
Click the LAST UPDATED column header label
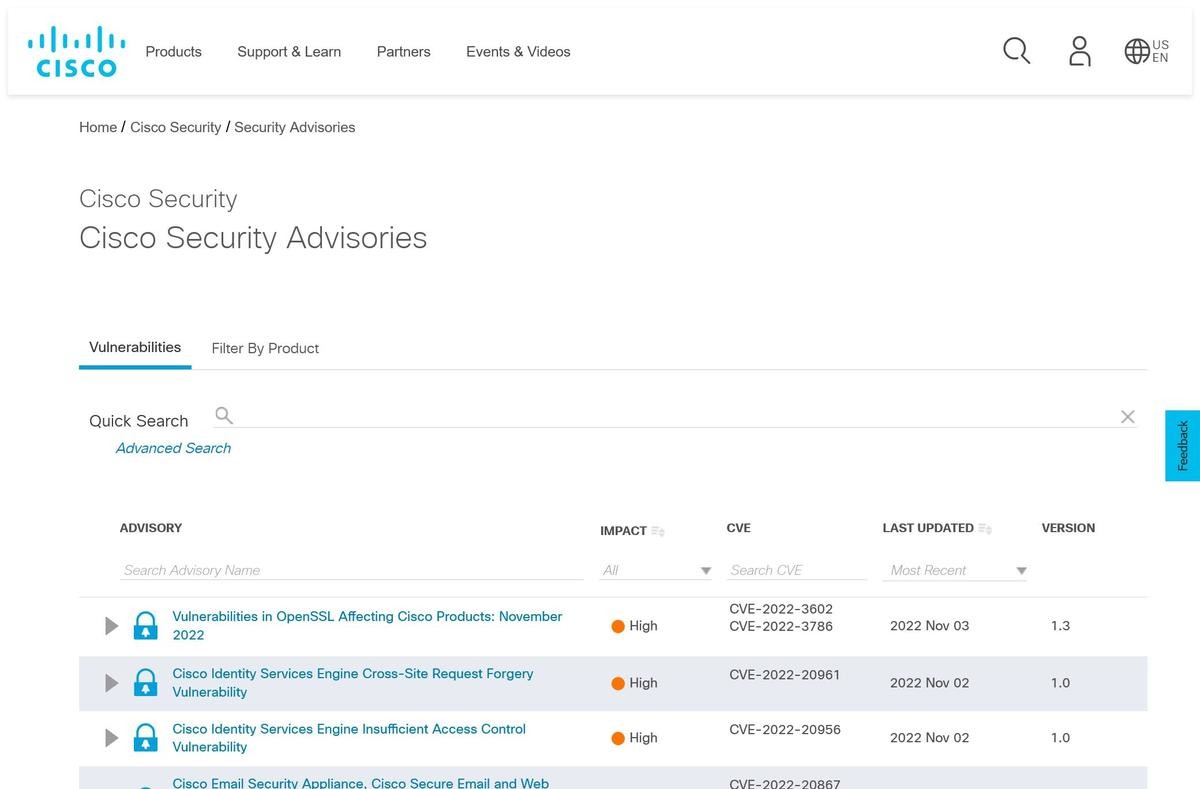(928, 528)
